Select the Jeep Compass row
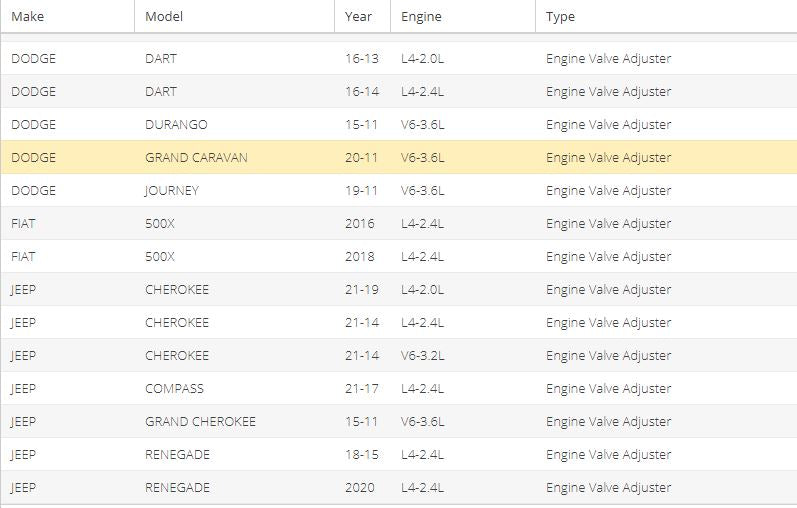The image size is (797, 508). coord(398,389)
